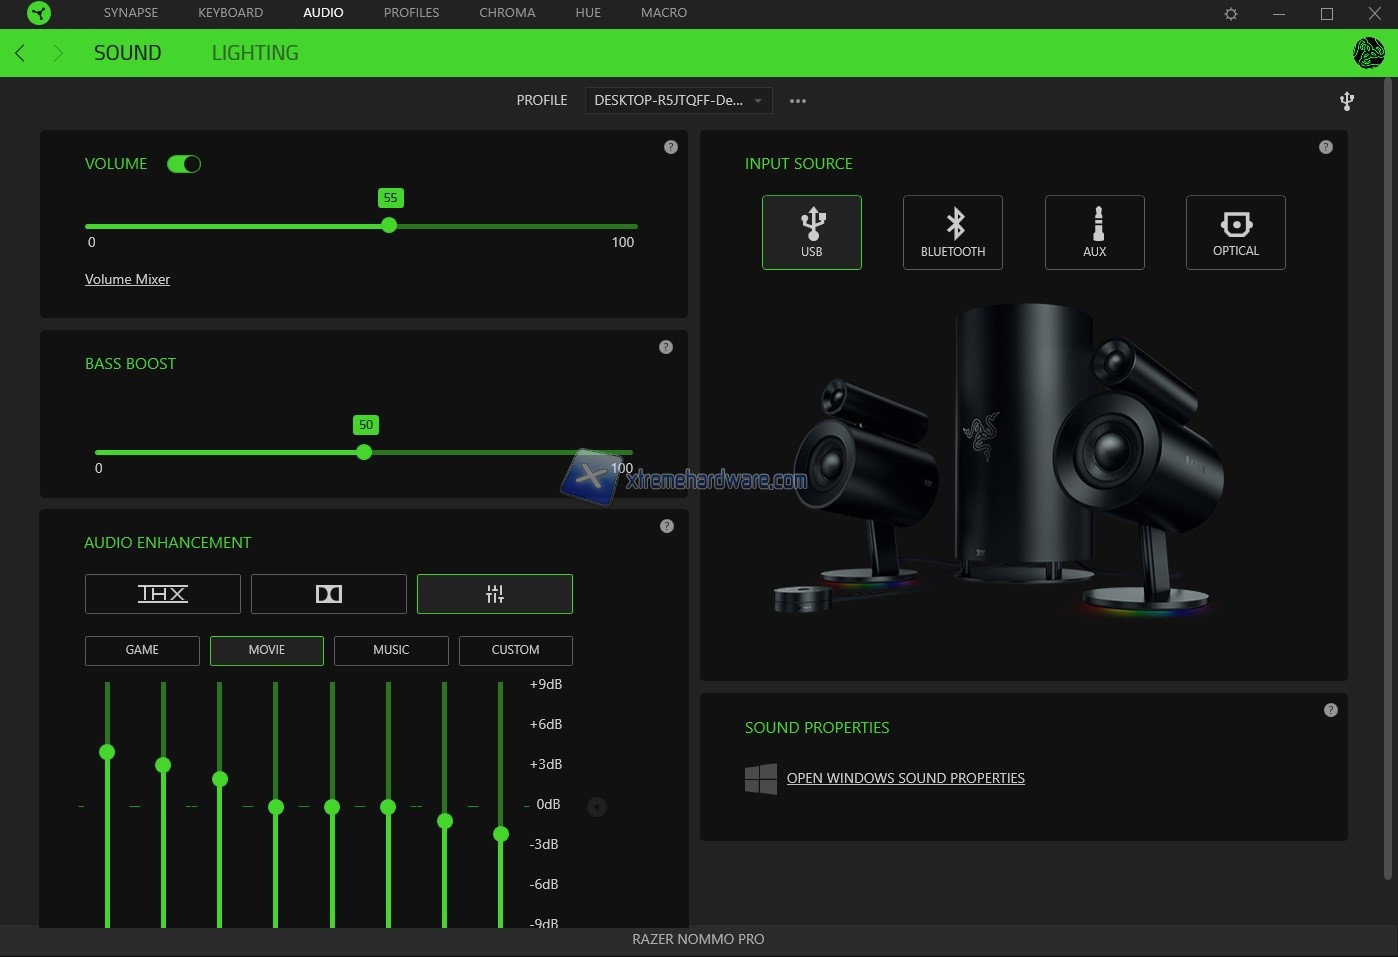The width and height of the screenshot is (1398, 957).
Task: Open the Volume Mixer link
Action: point(127,280)
